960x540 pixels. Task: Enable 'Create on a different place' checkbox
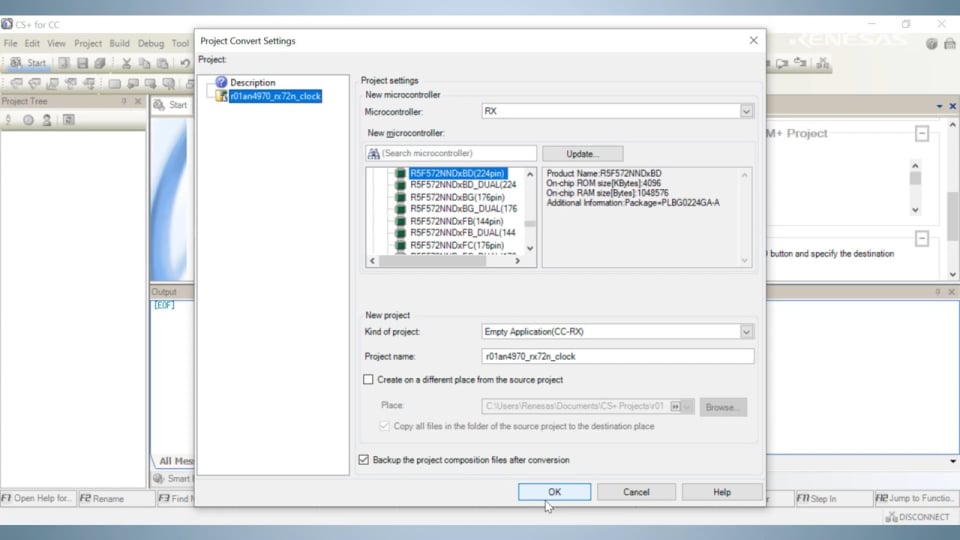pos(368,380)
